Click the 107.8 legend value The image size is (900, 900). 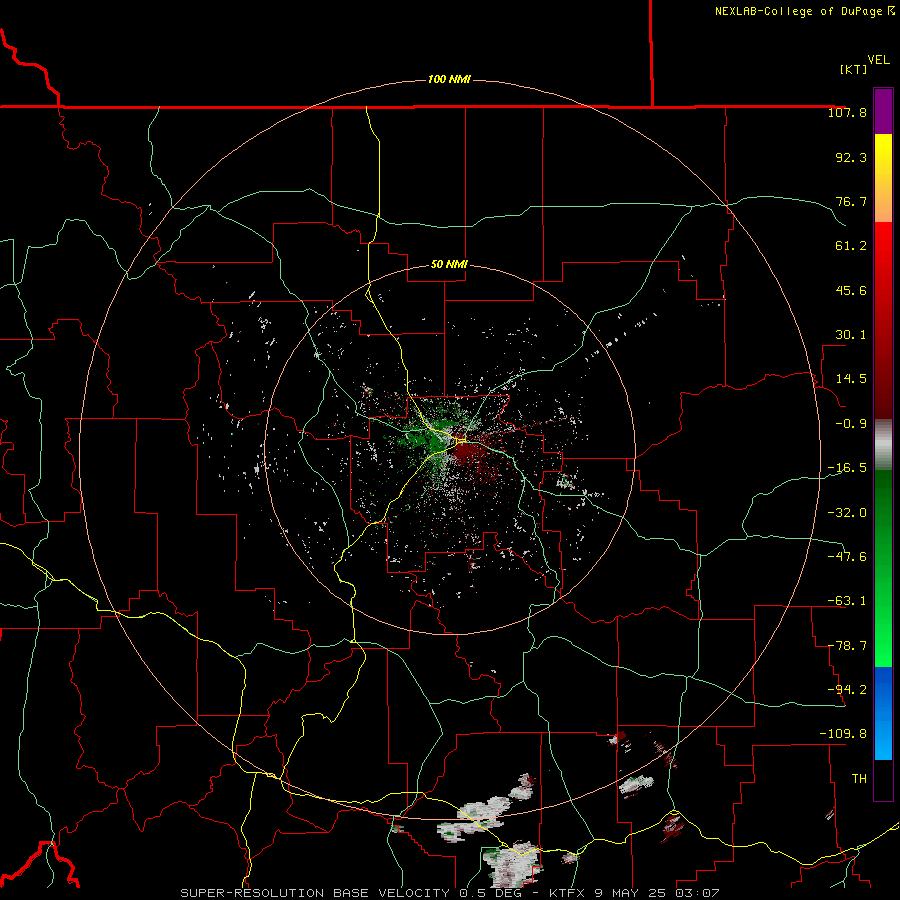click(x=847, y=112)
